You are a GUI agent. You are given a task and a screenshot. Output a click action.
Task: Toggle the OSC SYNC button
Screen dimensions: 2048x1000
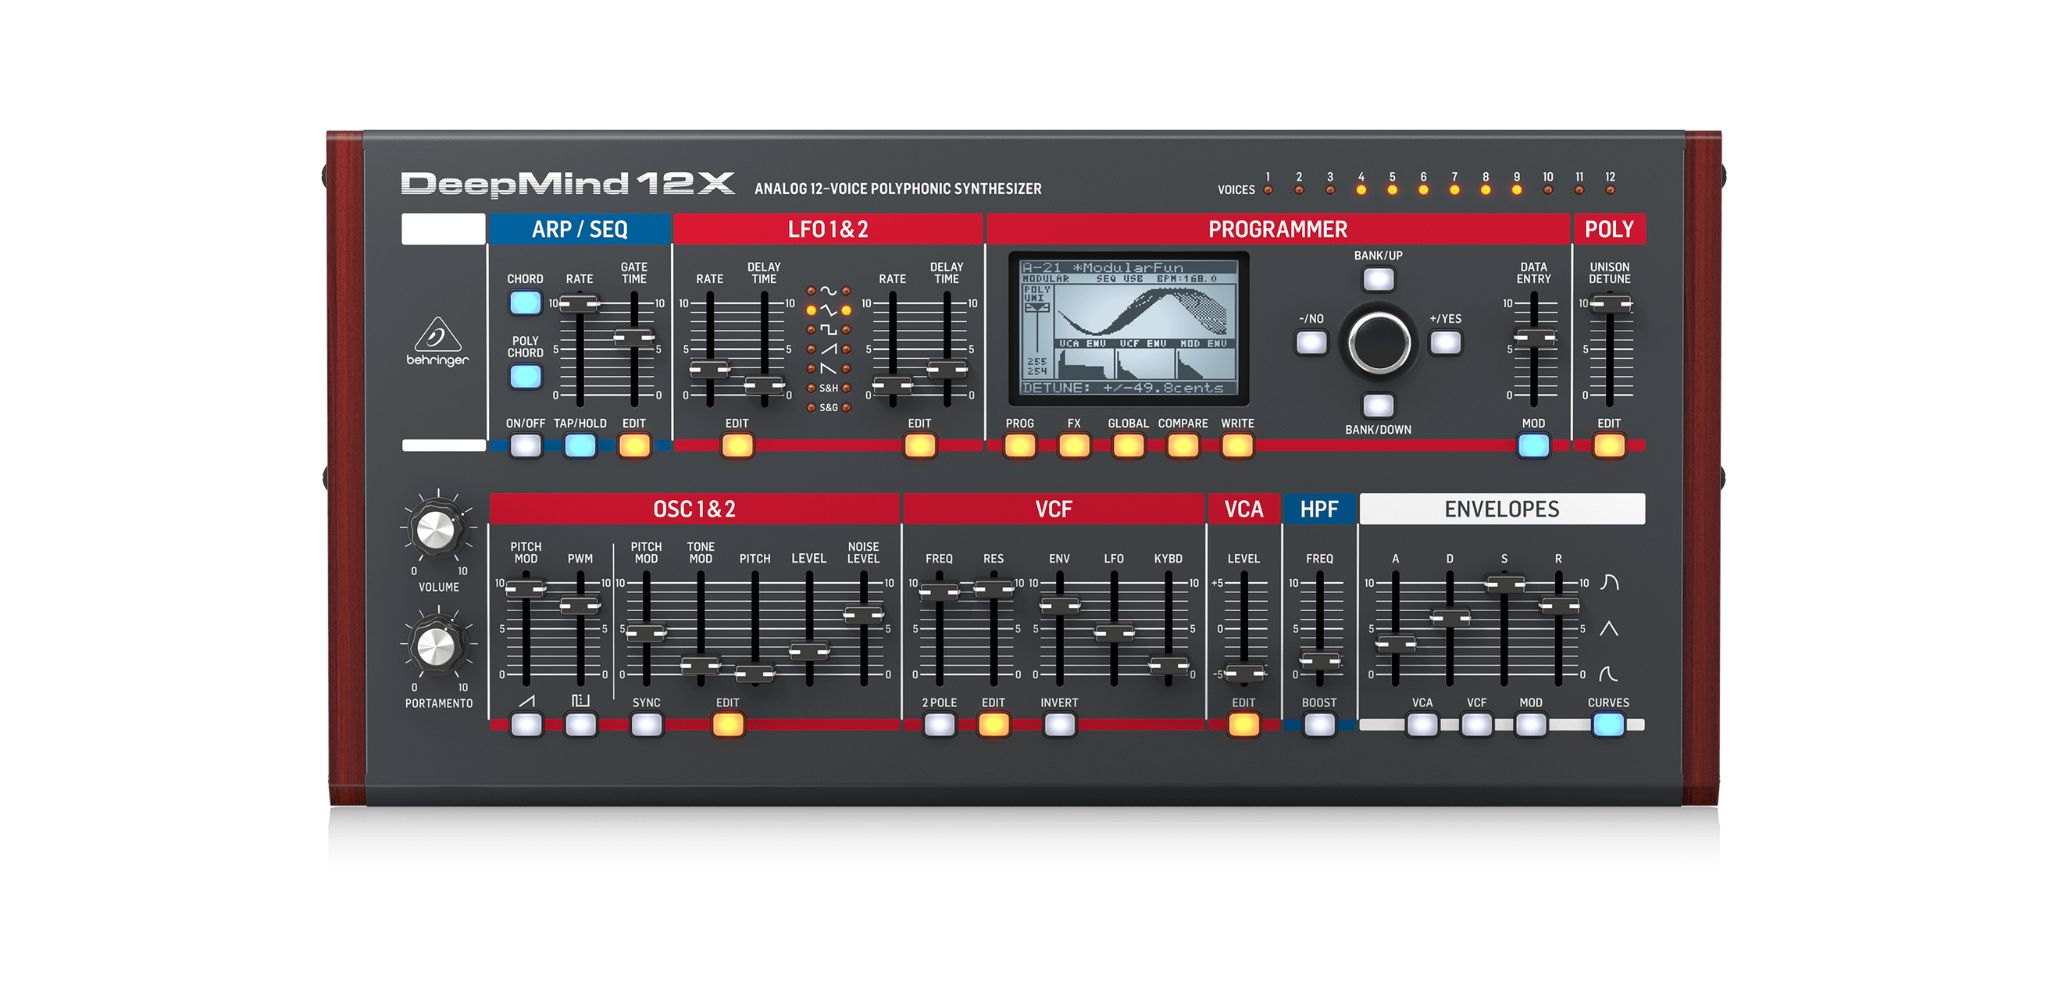click(646, 725)
